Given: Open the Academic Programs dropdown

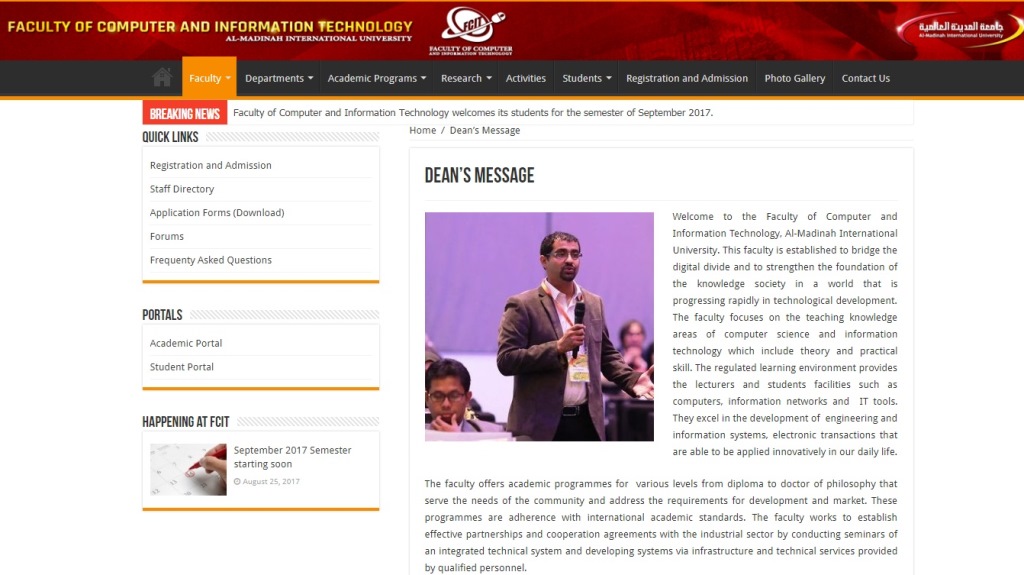Looking at the screenshot, I should pos(376,78).
